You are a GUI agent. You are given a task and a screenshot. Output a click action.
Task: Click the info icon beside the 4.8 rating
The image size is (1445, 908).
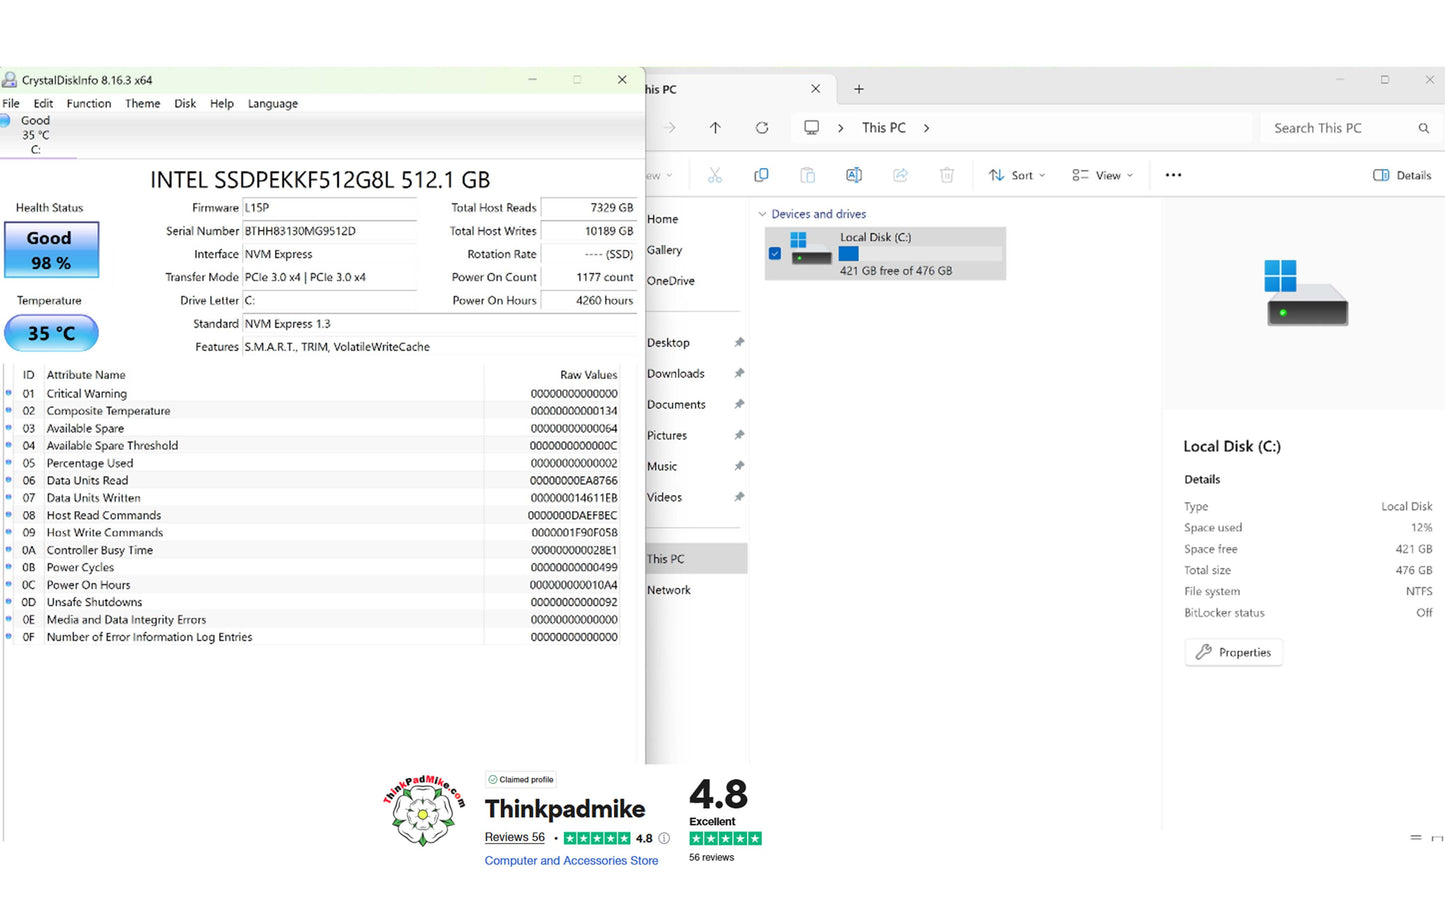[x=664, y=838]
